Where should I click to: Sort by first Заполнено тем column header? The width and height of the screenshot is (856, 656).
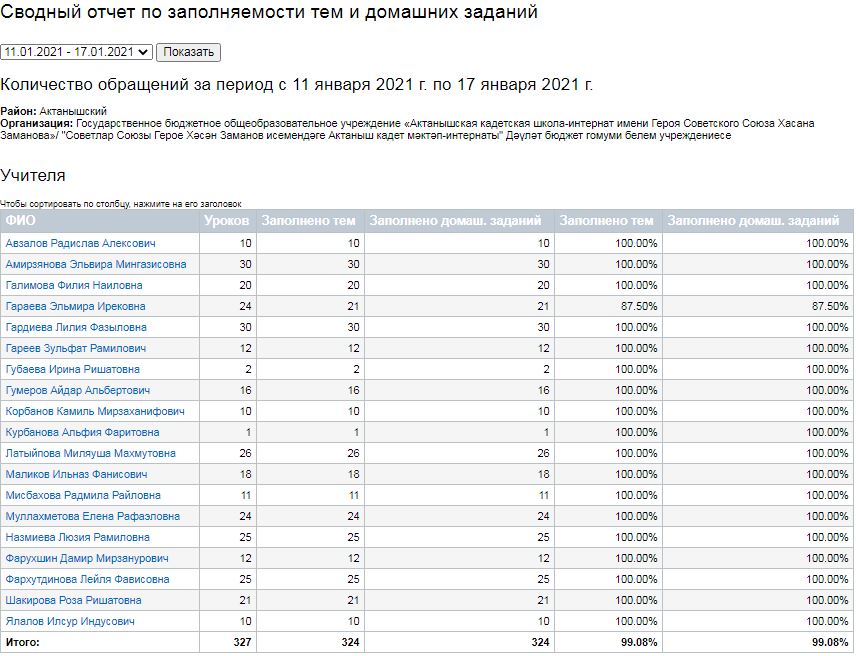pyautogui.click(x=308, y=221)
